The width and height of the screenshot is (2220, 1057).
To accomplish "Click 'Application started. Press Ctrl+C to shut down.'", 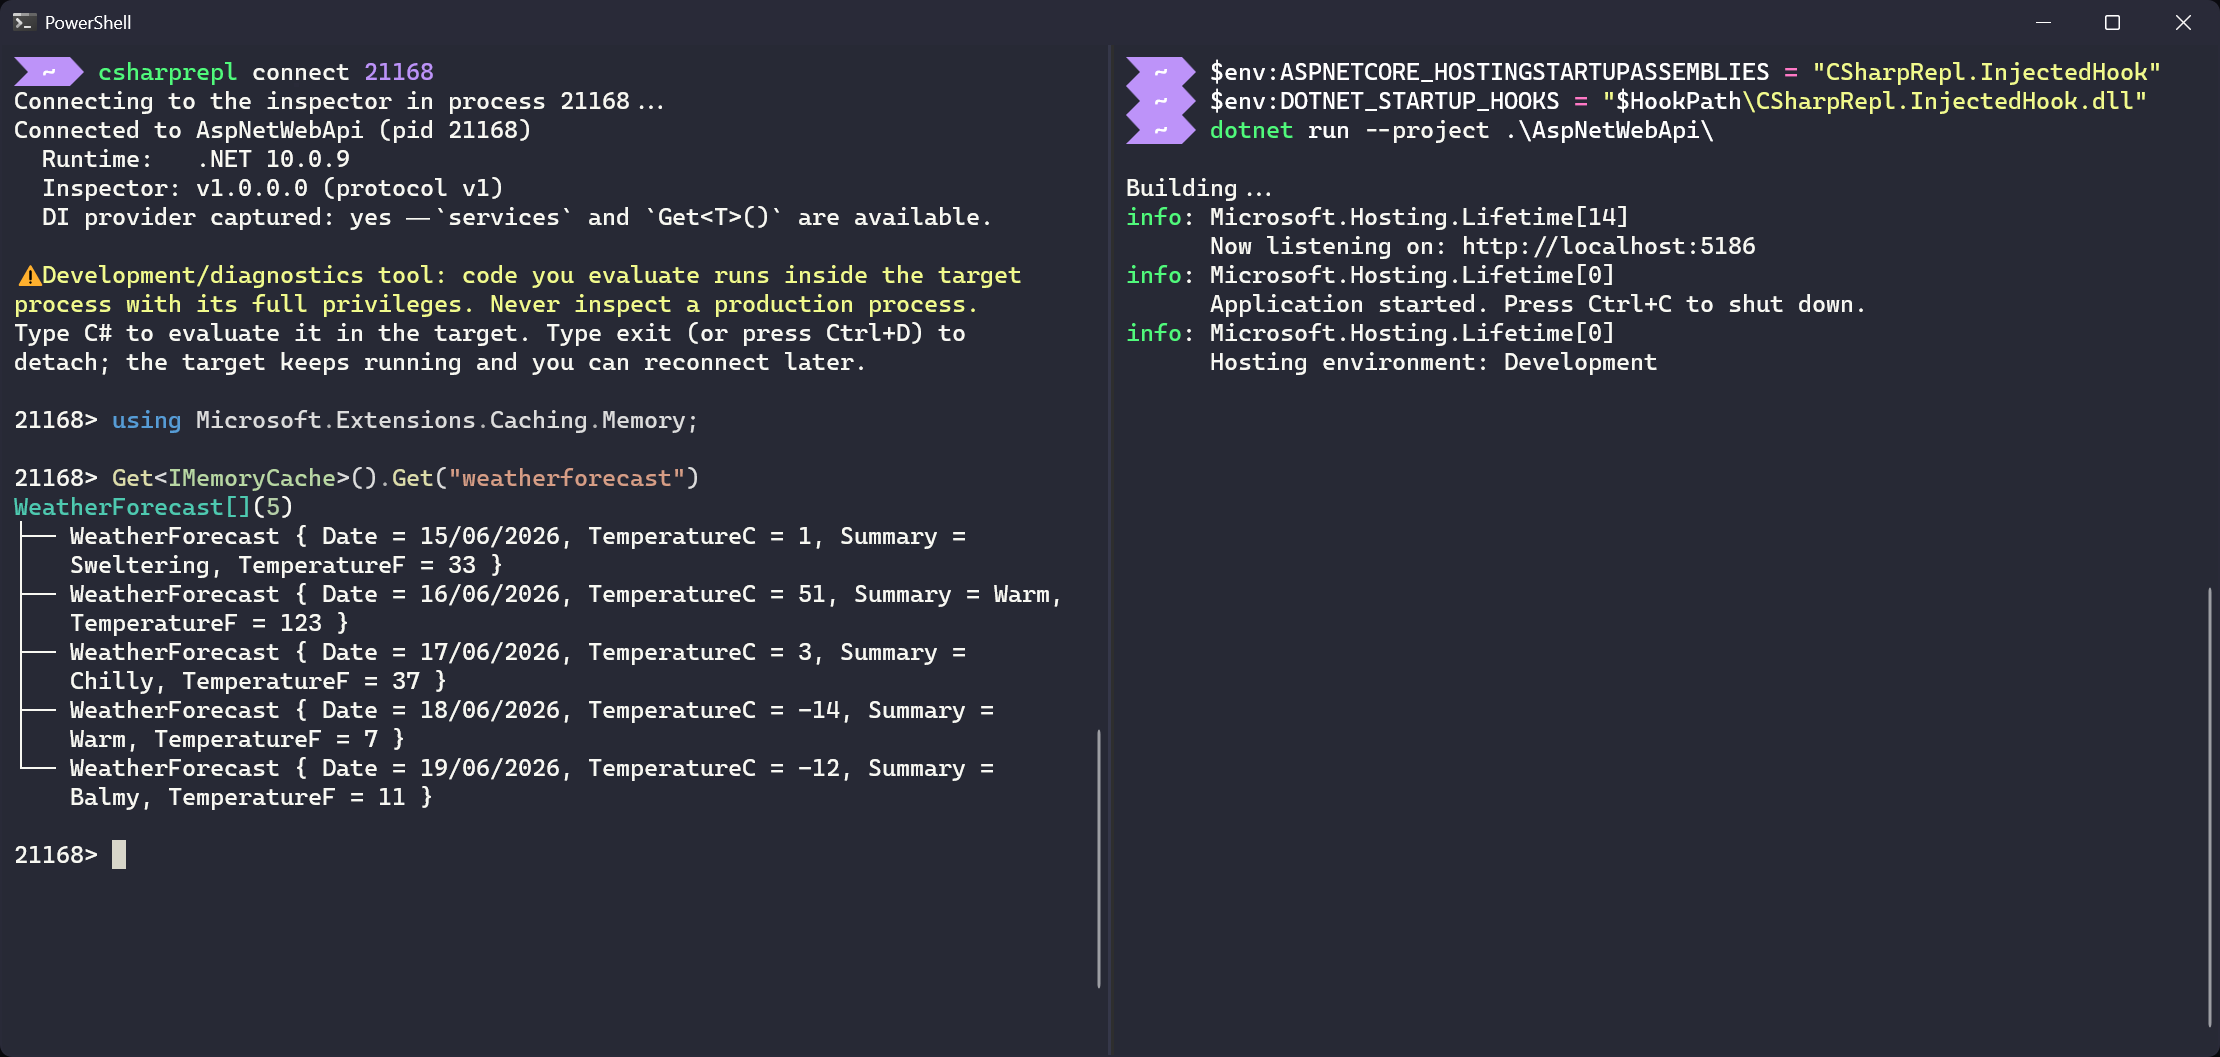I will point(1538,304).
